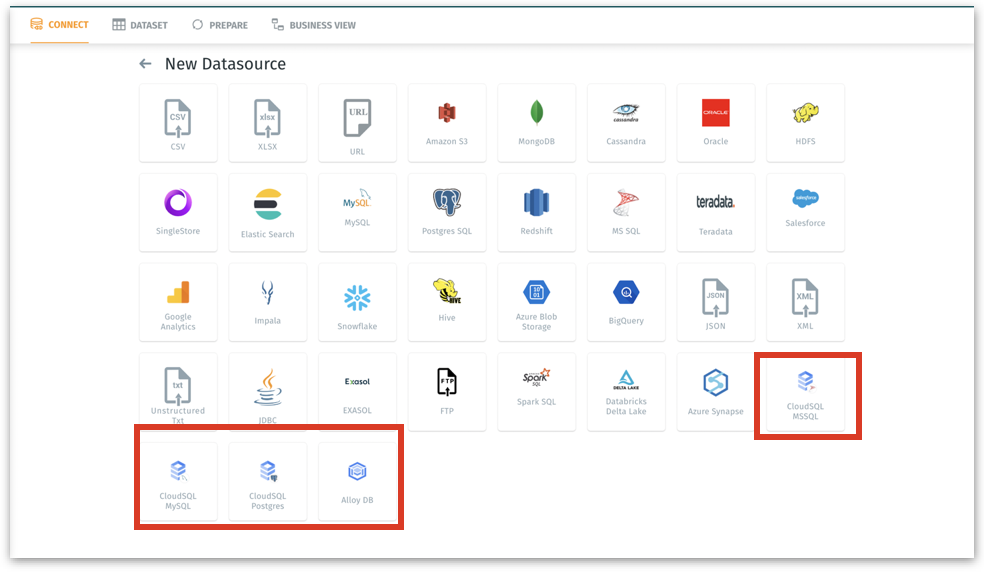Screen dimensions: 984x572
Task: Select the JDBC Java datasource
Action: click(x=268, y=392)
